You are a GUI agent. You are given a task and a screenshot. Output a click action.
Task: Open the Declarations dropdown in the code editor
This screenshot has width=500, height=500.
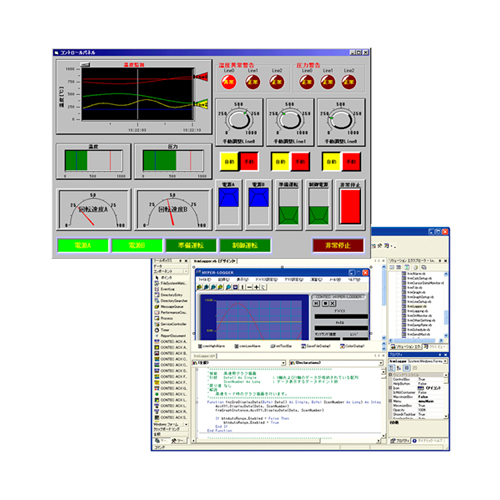tap(336, 363)
